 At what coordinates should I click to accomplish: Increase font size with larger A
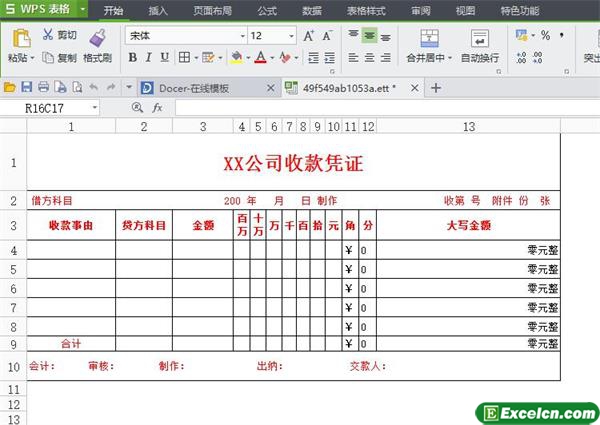(309, 36)
